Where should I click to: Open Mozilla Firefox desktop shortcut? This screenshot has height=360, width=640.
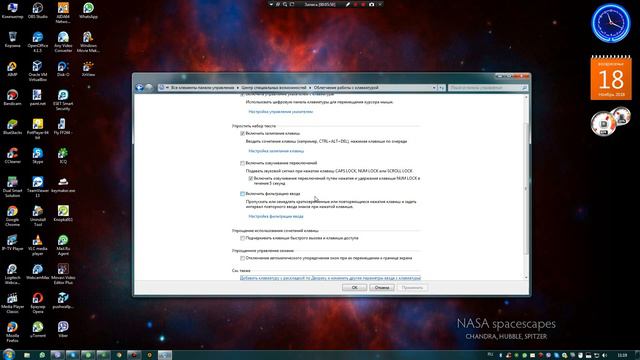point(12,332)
